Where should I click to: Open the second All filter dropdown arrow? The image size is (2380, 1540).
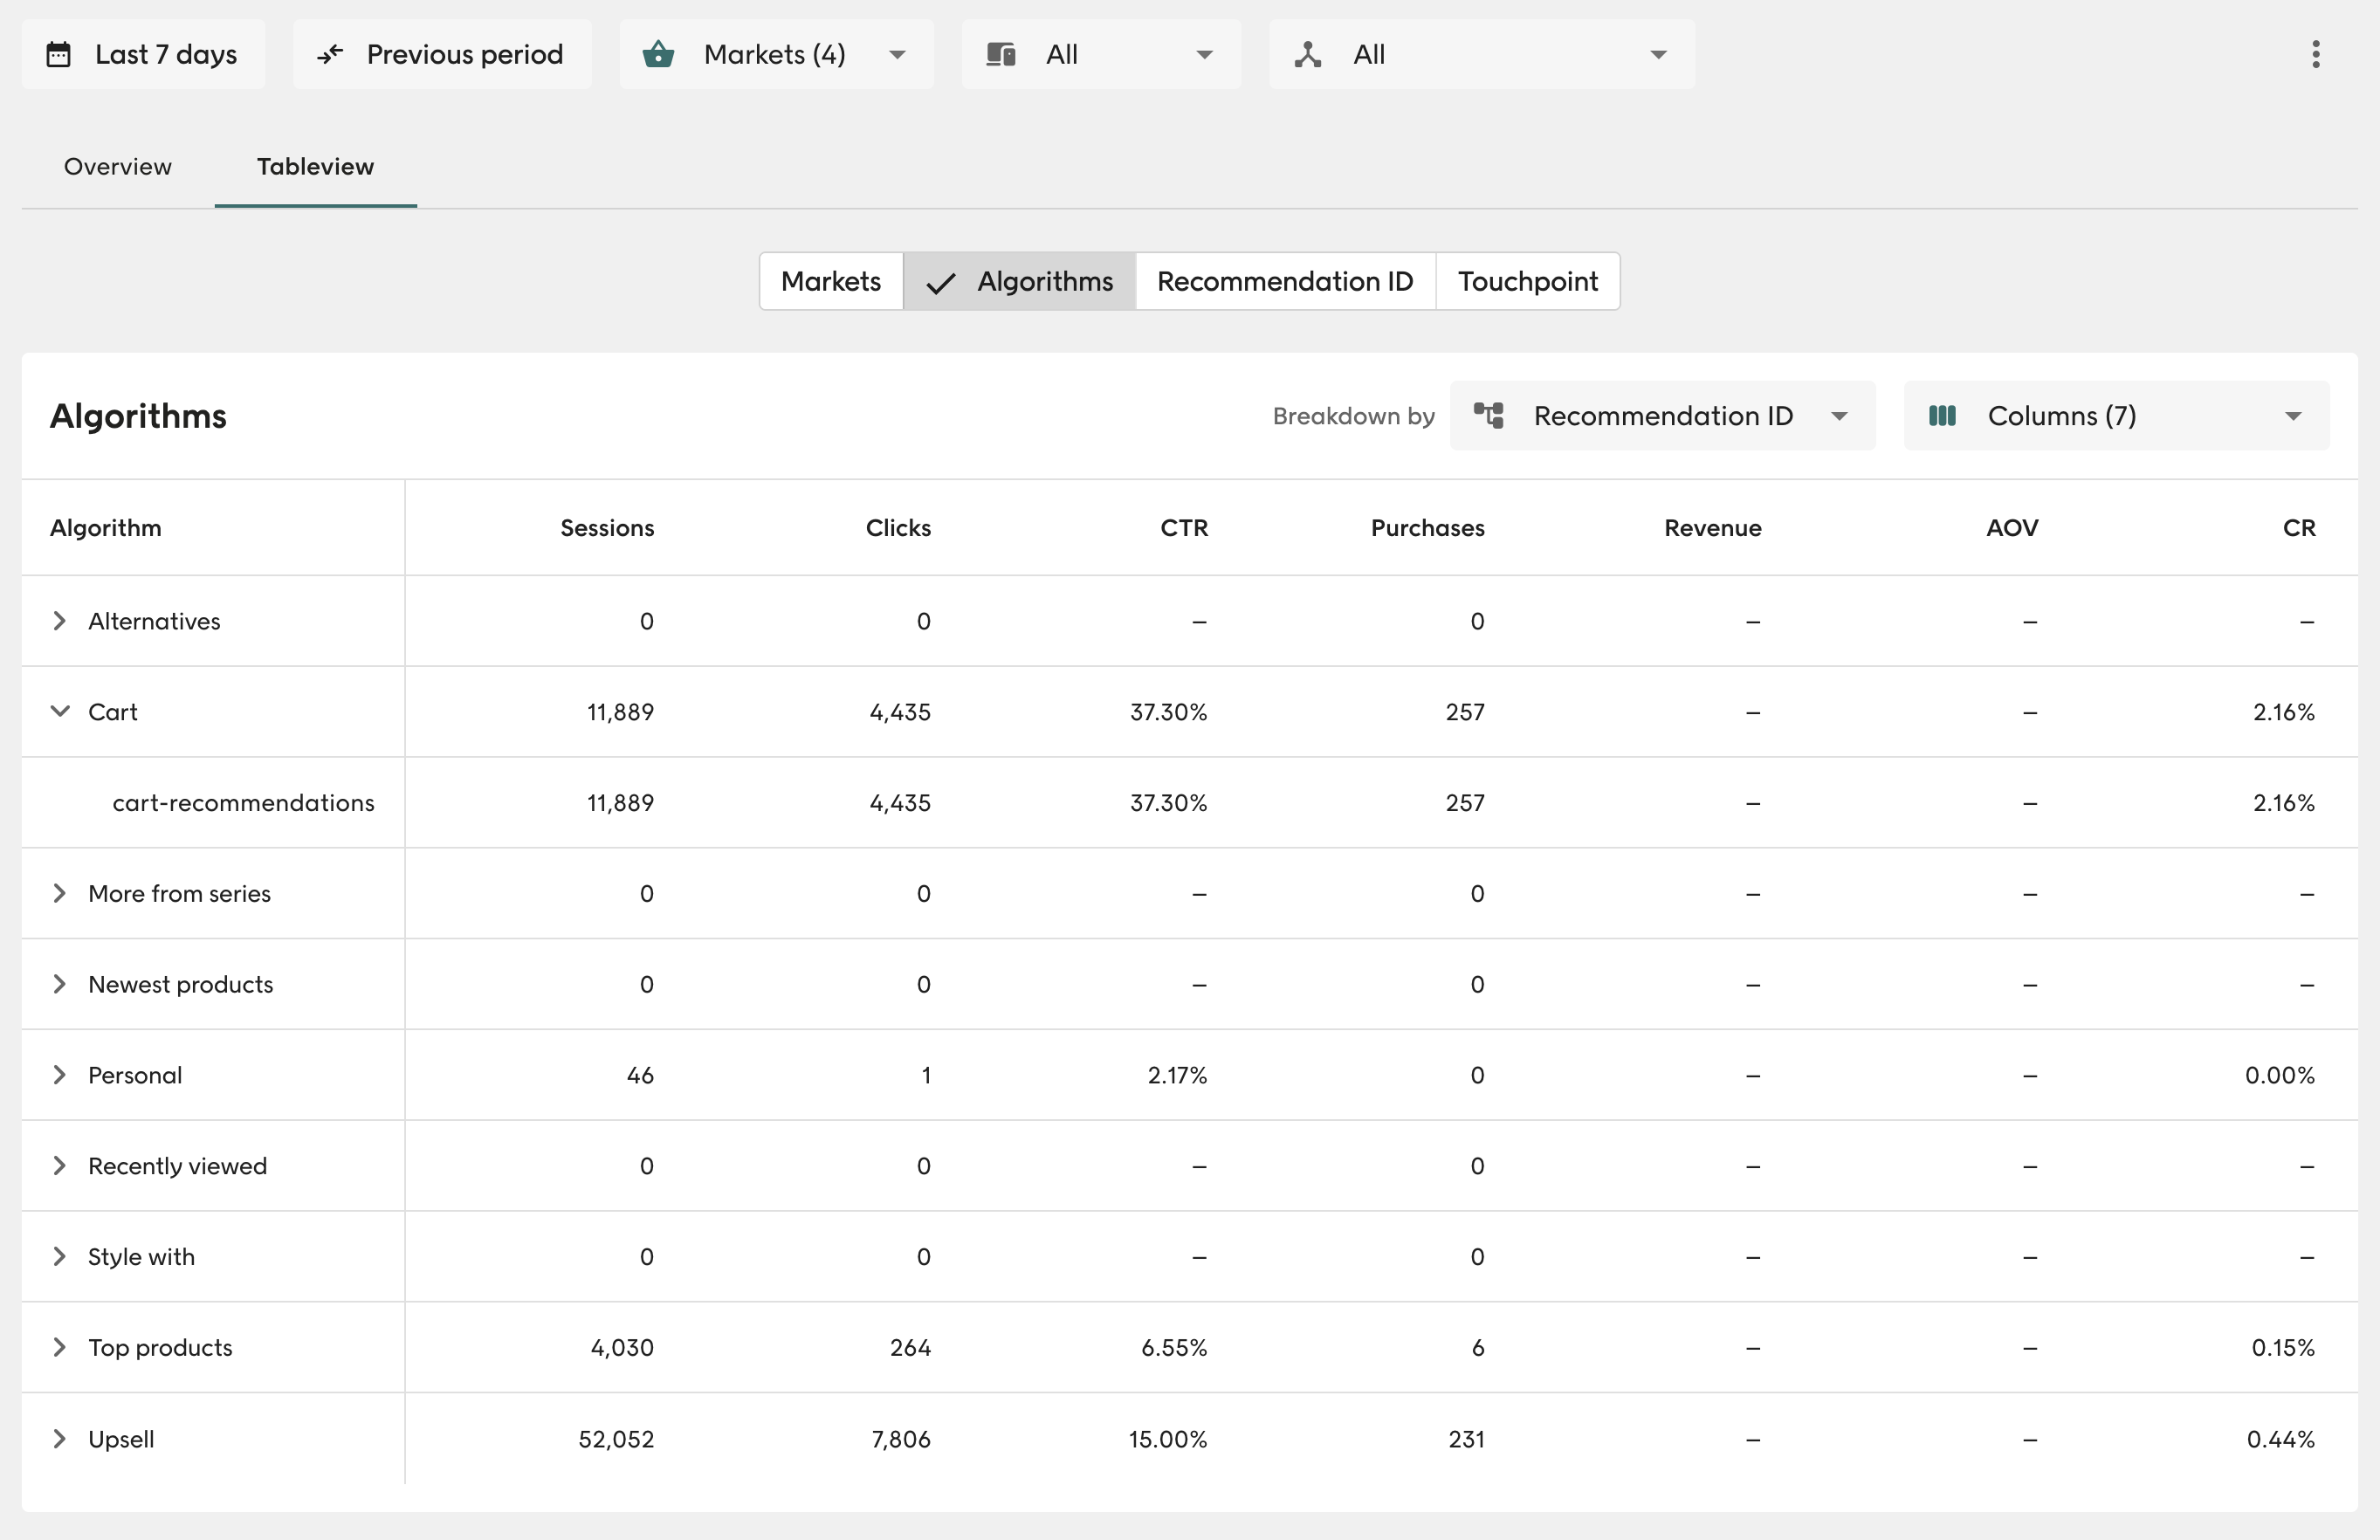tap(1659, 55)
